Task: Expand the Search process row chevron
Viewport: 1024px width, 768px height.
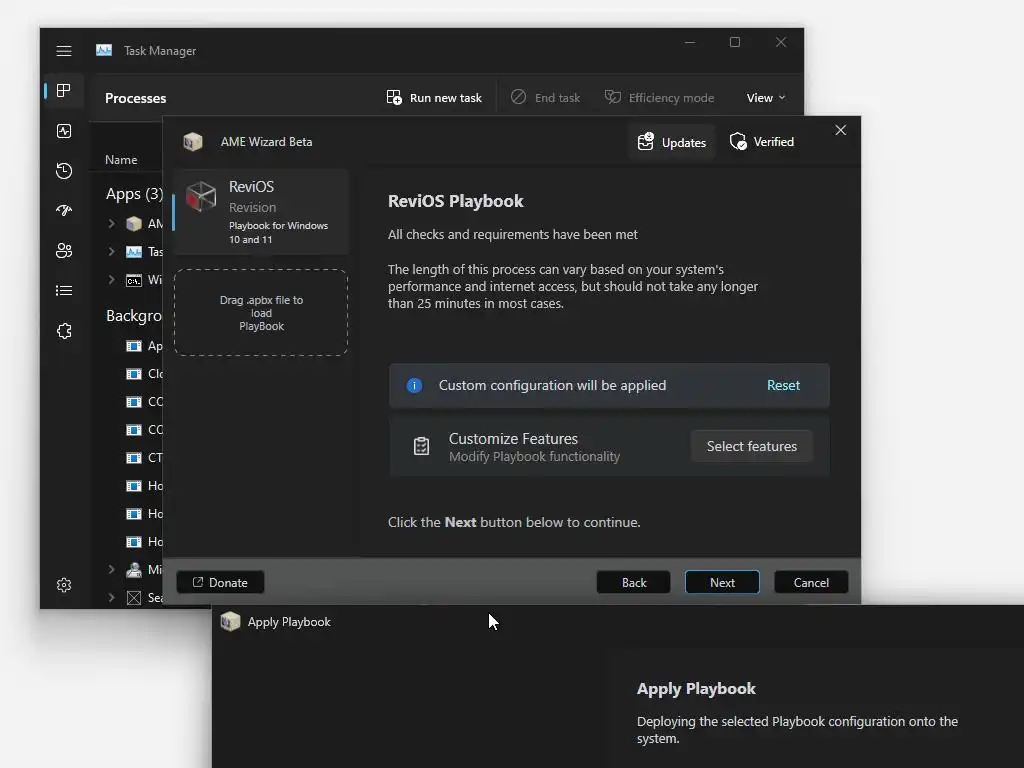Action: 111,598
